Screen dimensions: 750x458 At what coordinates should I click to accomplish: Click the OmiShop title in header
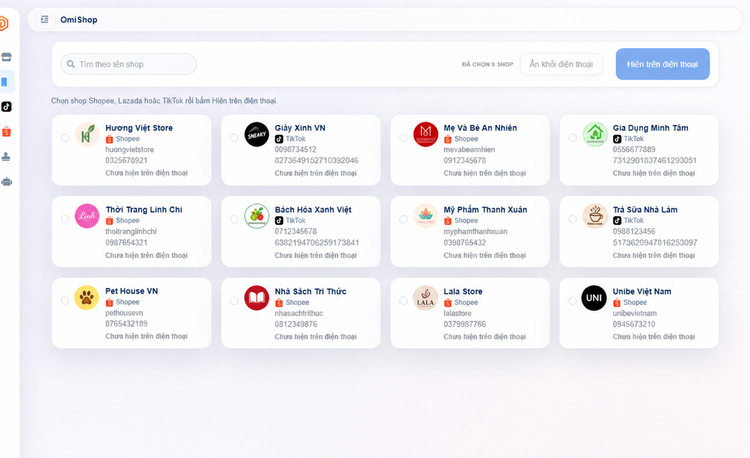point(79,20)
